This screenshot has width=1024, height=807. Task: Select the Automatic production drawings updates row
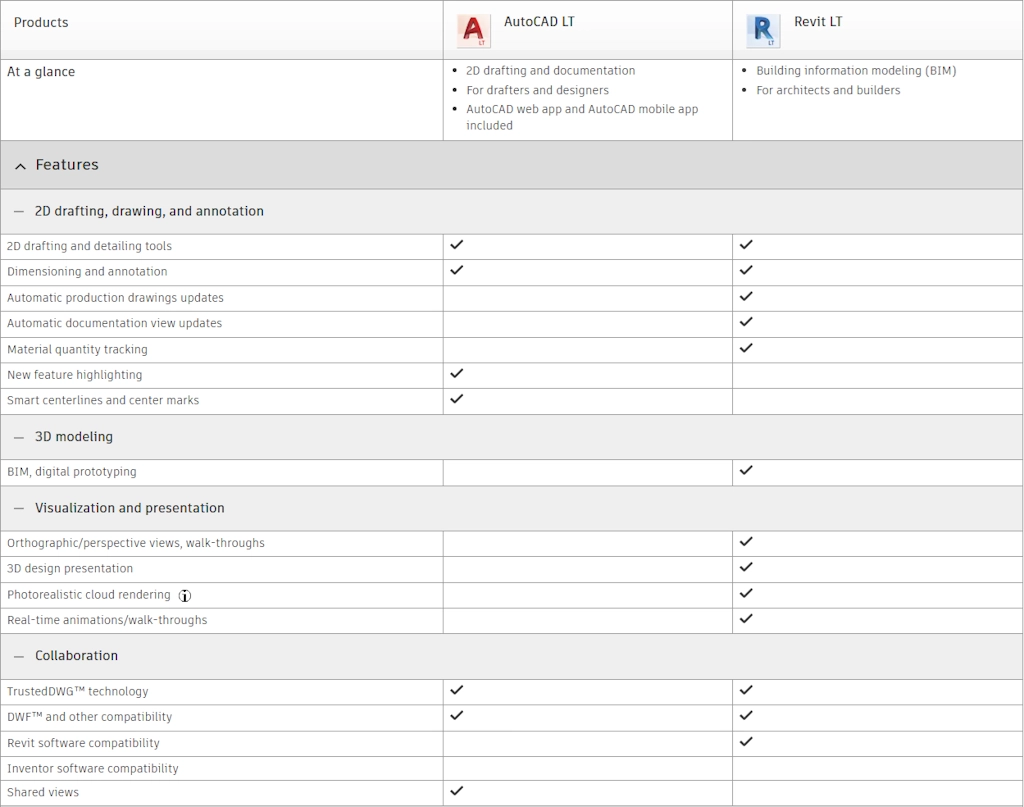click(115, 298)
